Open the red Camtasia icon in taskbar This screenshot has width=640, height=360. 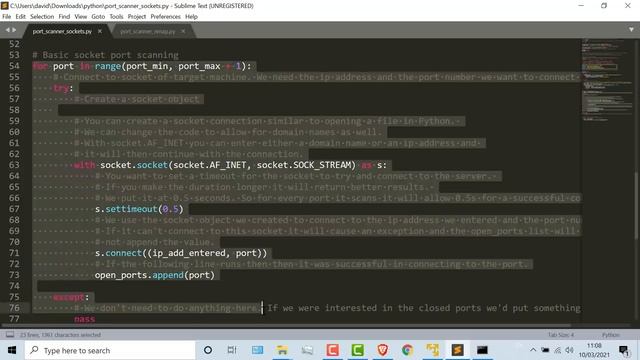click(x=332, y=350)
